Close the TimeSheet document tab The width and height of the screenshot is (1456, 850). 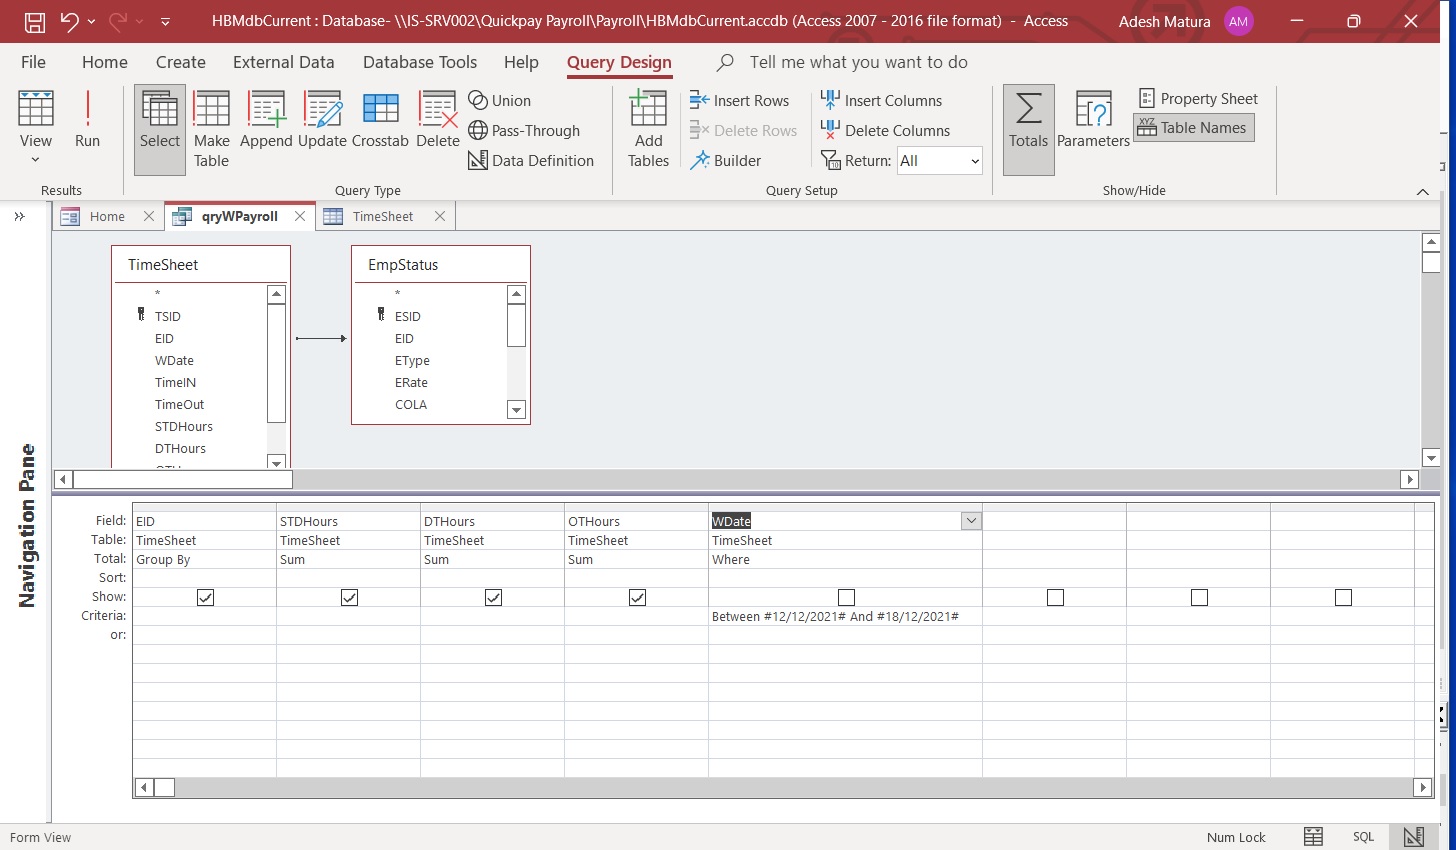[x=440, y=216]
